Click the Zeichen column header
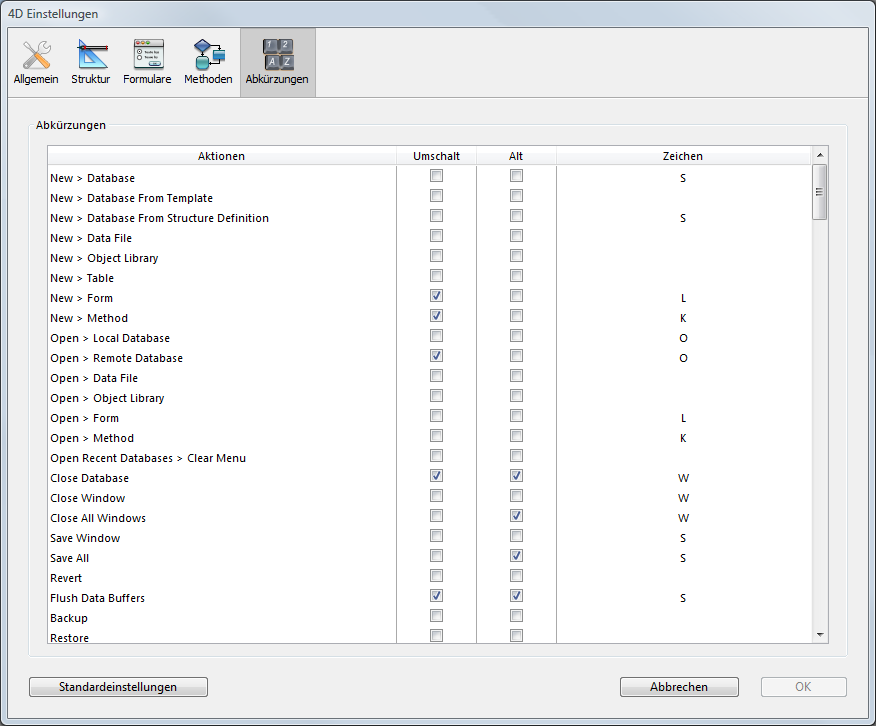Viewport: 876px width, 726px height. 682,156
